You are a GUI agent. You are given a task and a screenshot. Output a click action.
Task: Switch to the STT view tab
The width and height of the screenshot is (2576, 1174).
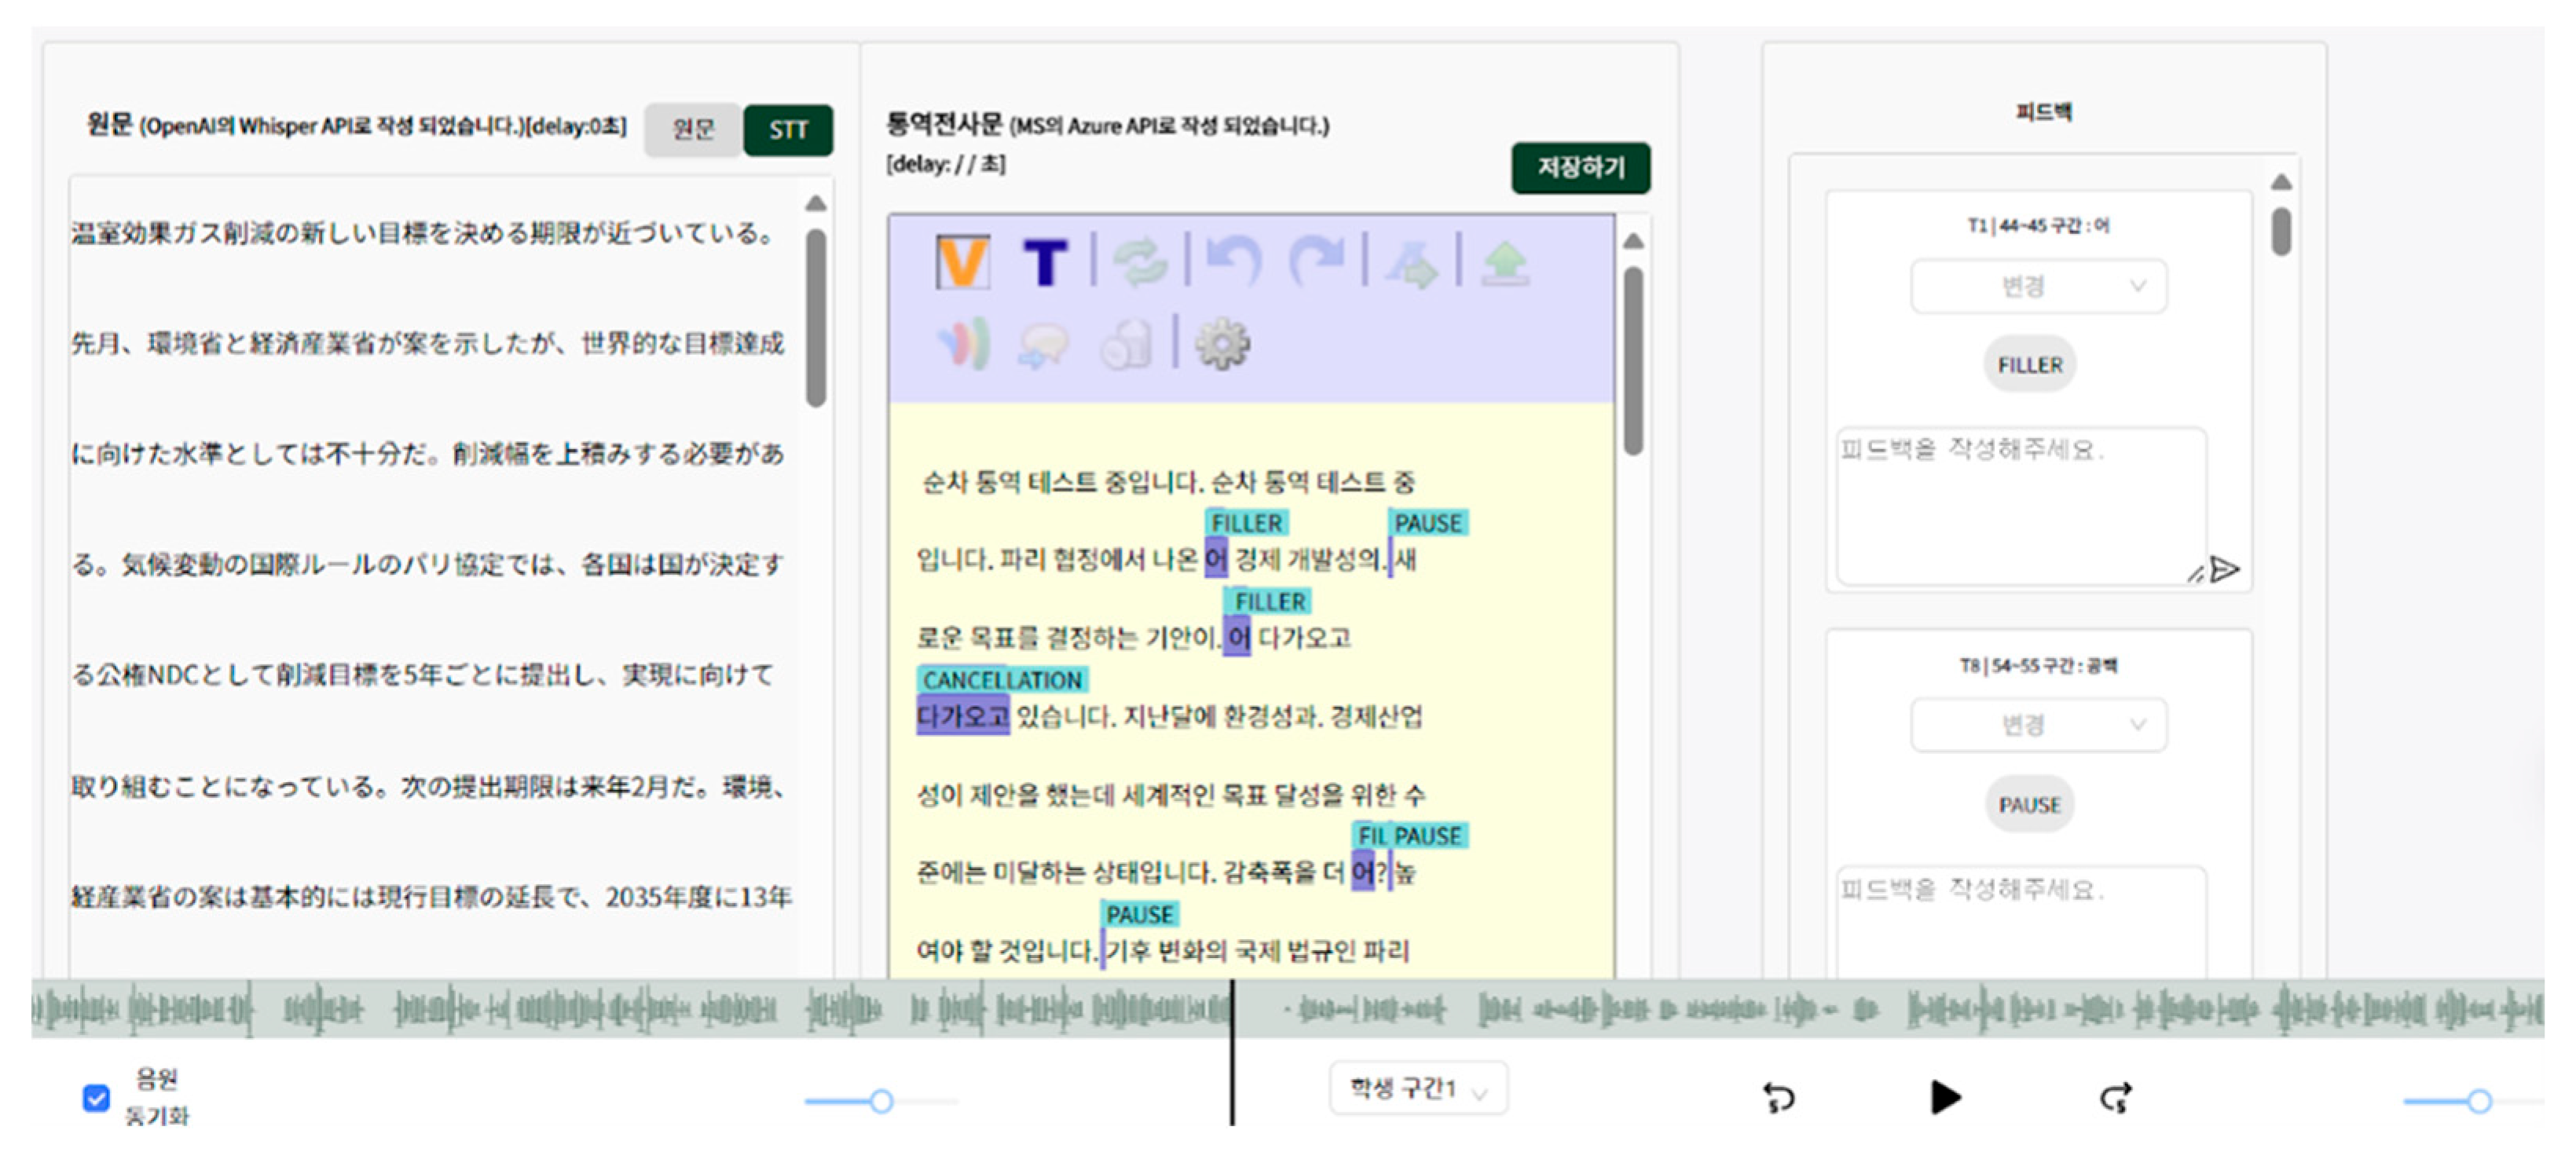tap(788, 129)
